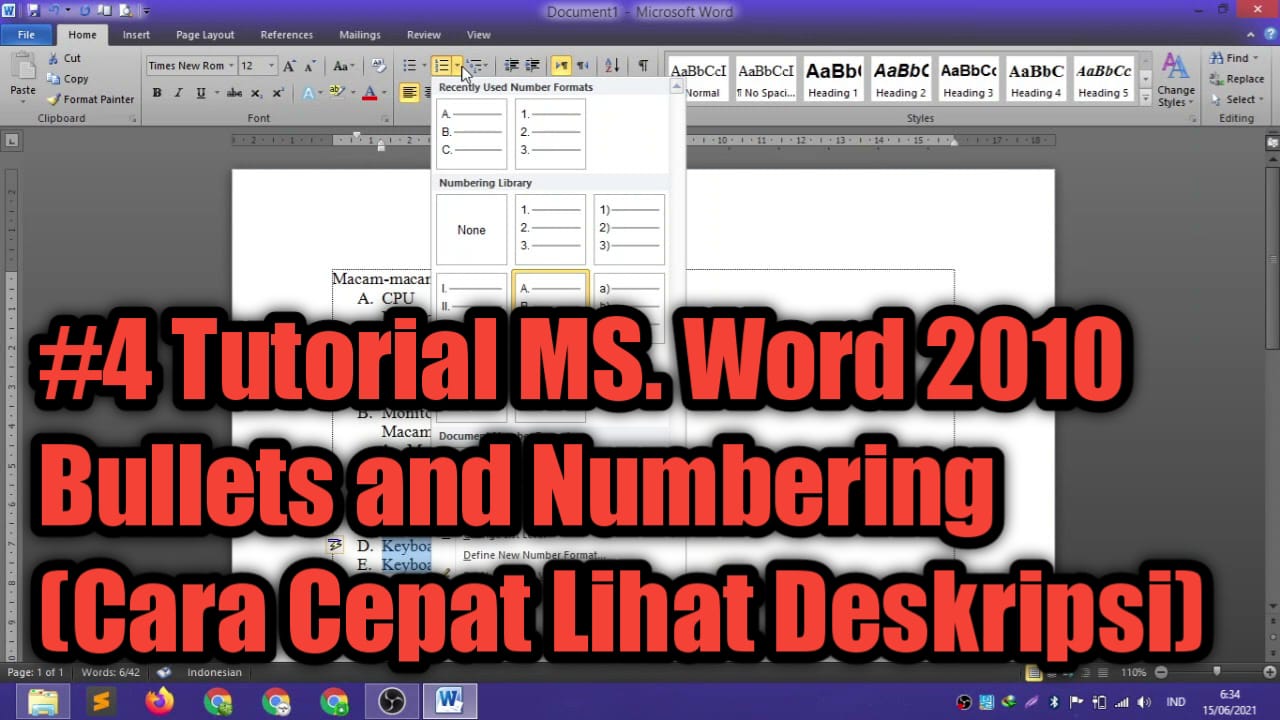Expand the Find options arrow
The image size is (1280, 720).
click(1257, 58)
